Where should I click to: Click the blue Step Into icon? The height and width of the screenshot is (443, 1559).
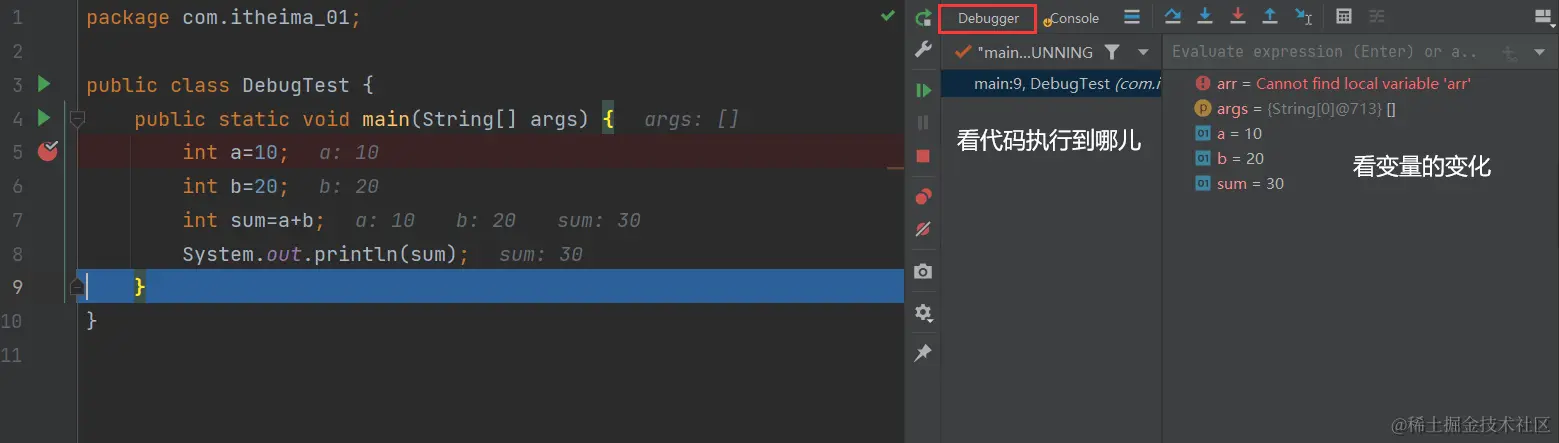click(x=1205, y=16)
